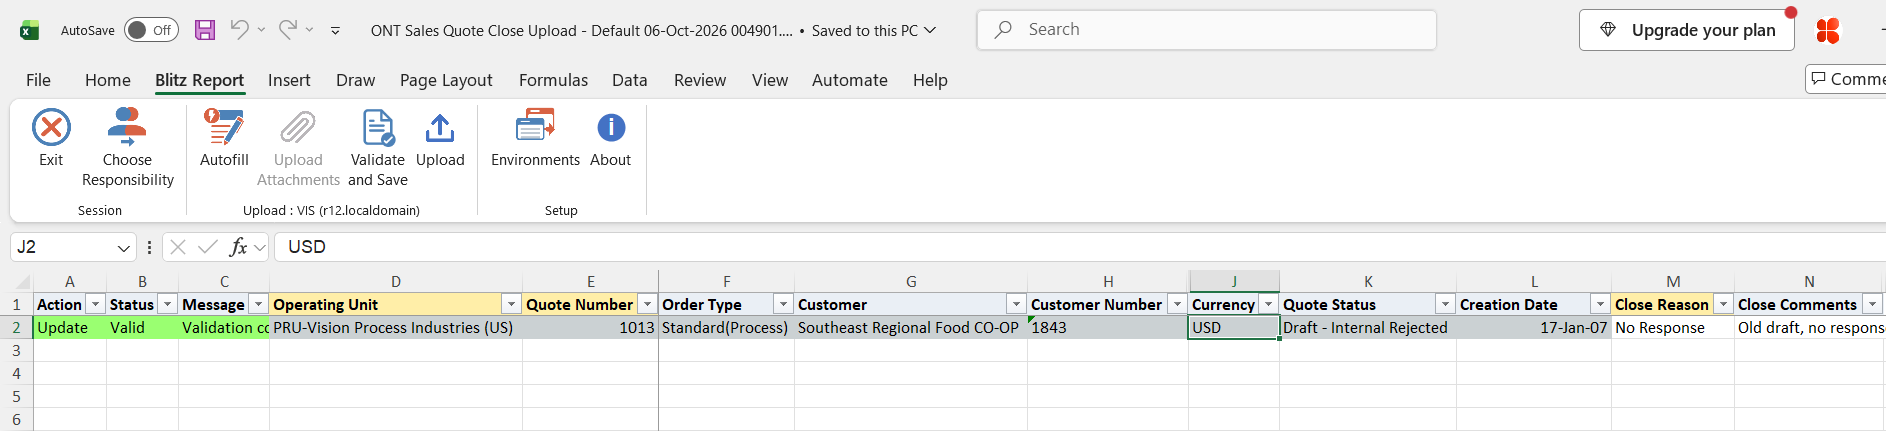Image resolution: width=1886 pixels, height=431 pixels.
Task: Click the four-petal icon beside Upgrade
Action: click(1828, 31)
